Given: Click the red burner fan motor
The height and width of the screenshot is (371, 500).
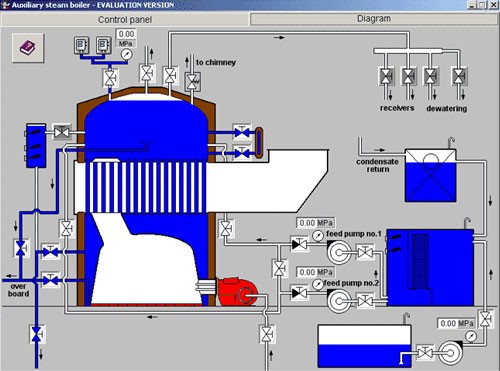Looking at the screenshot, I should 238,292.
